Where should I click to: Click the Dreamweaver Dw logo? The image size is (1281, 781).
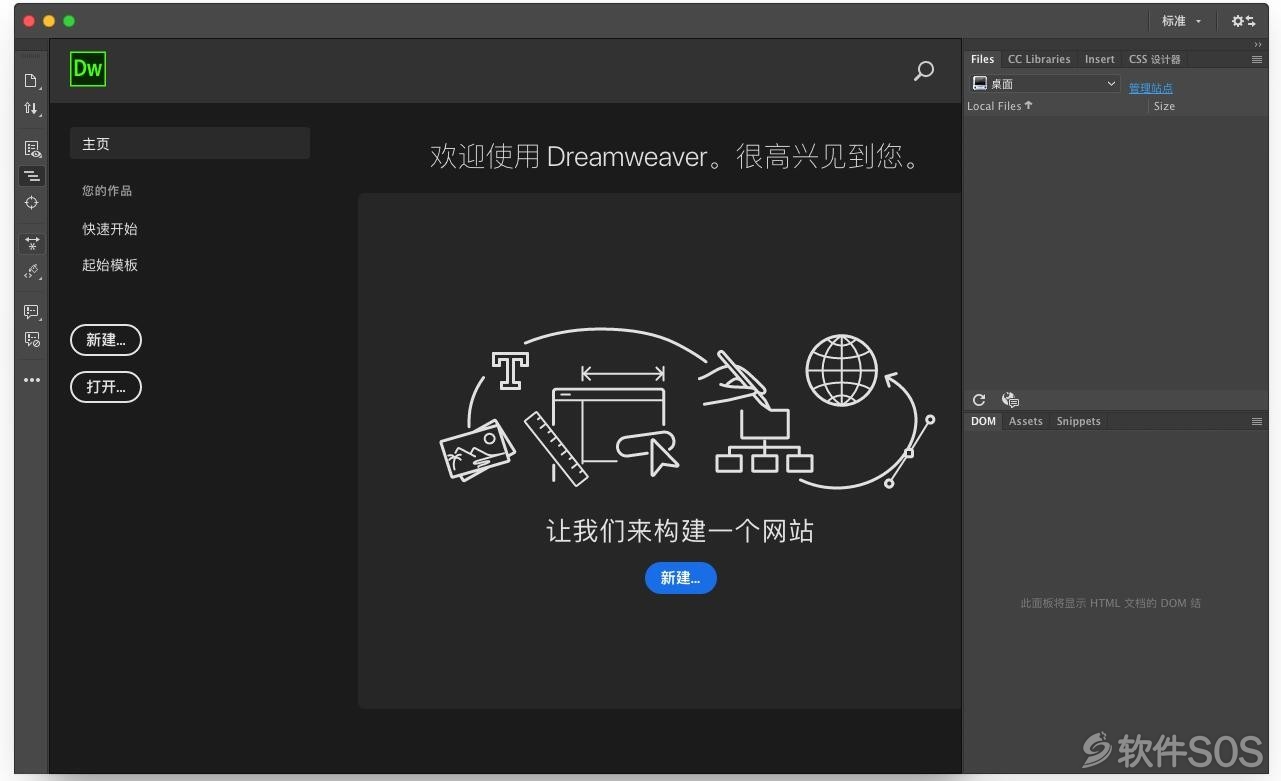click(88, 69)
